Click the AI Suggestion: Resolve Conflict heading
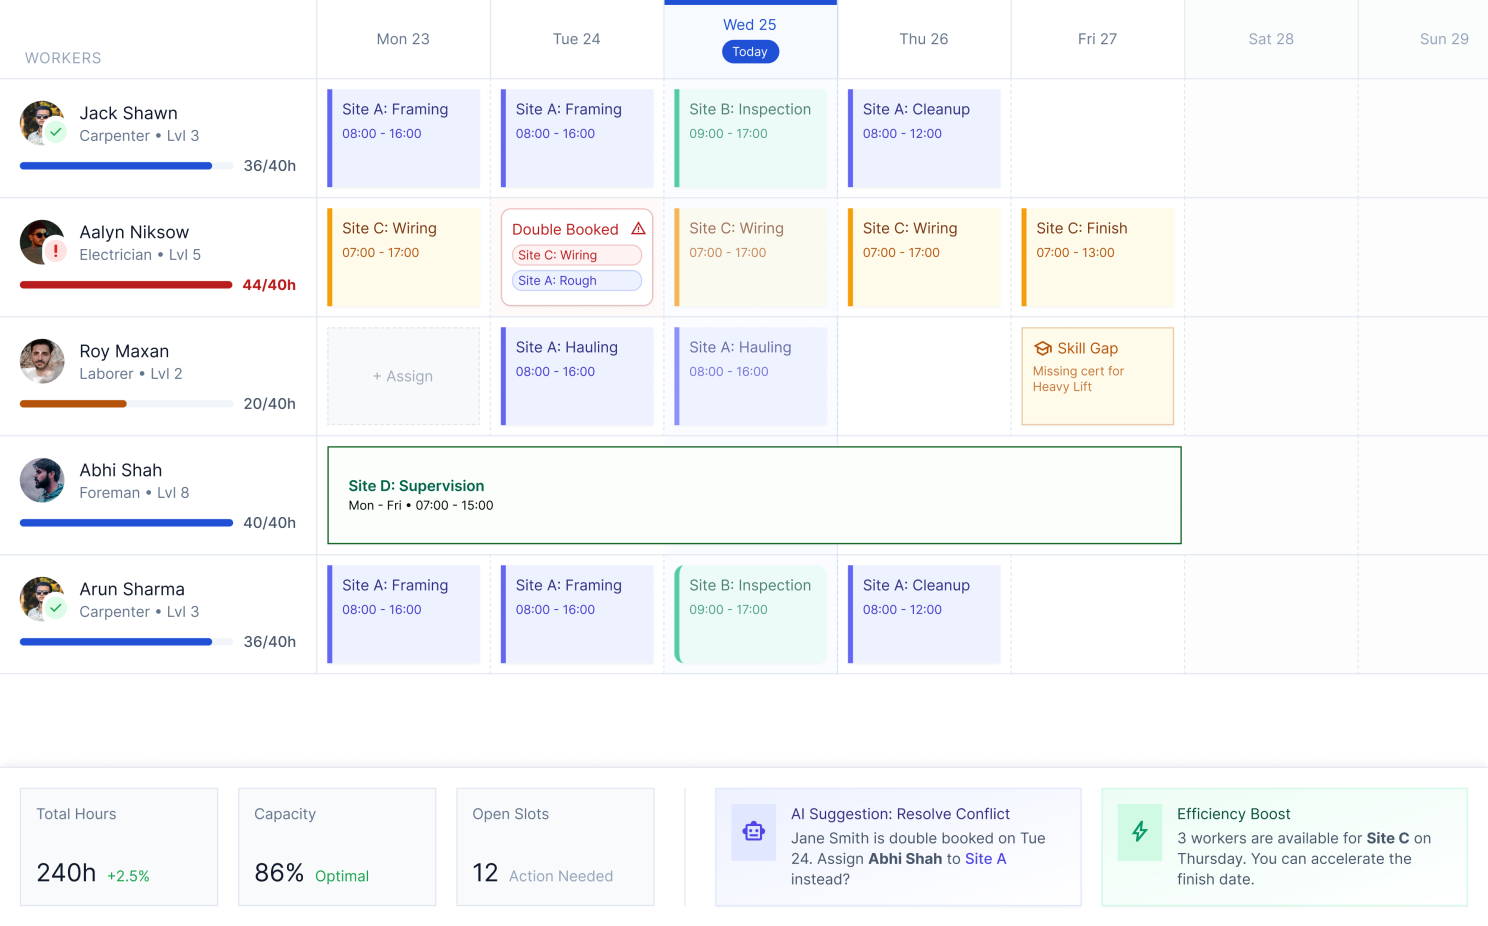This screenshot has width=1488, height=926. tap(900, 814)
